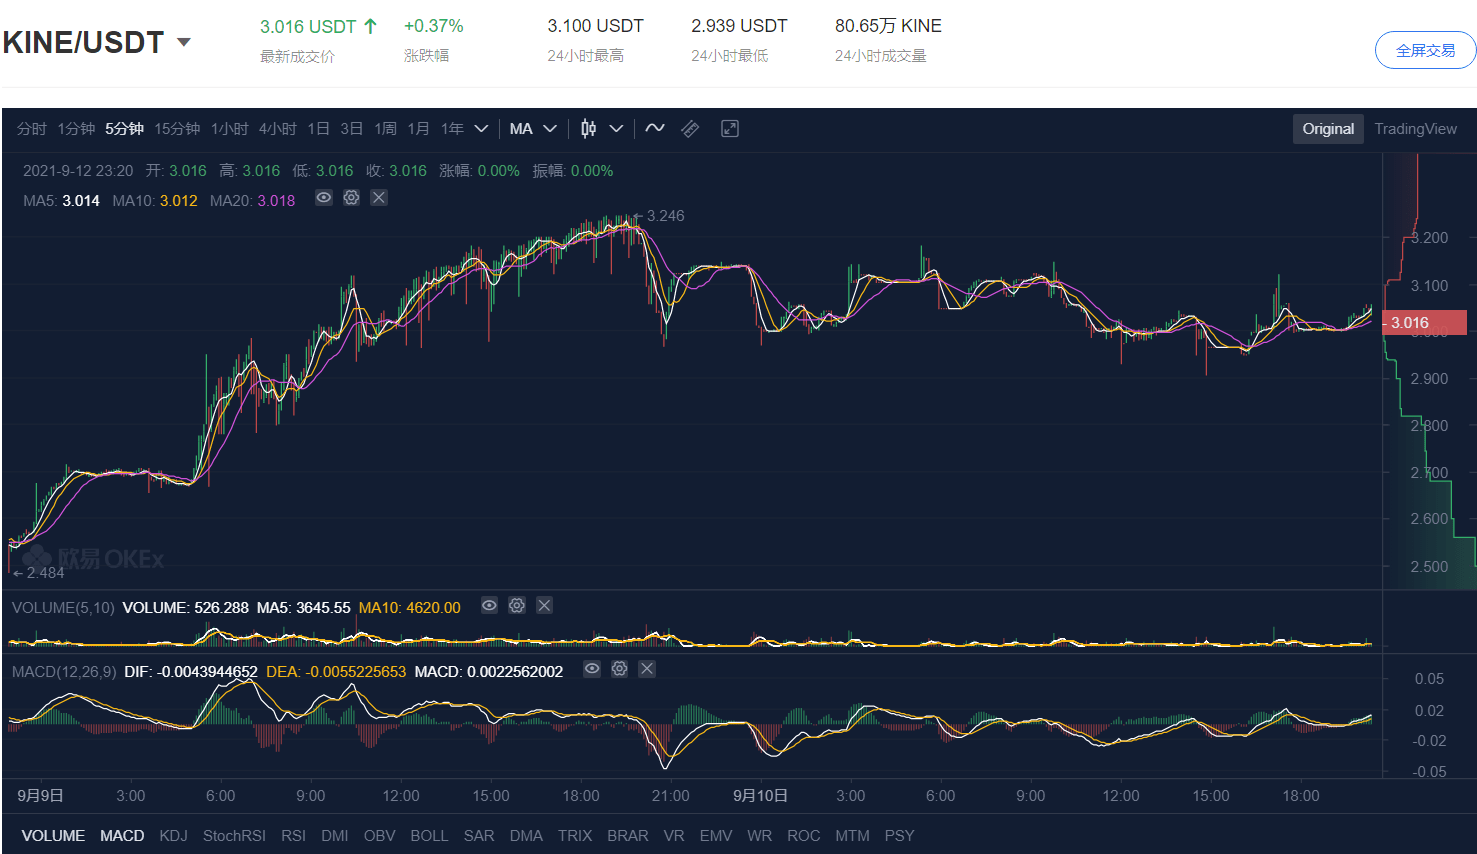Viewport: 1477px width, 854px height.
Task: Enable the RSI sub-indicator
Action: click(x=293, y=836)
